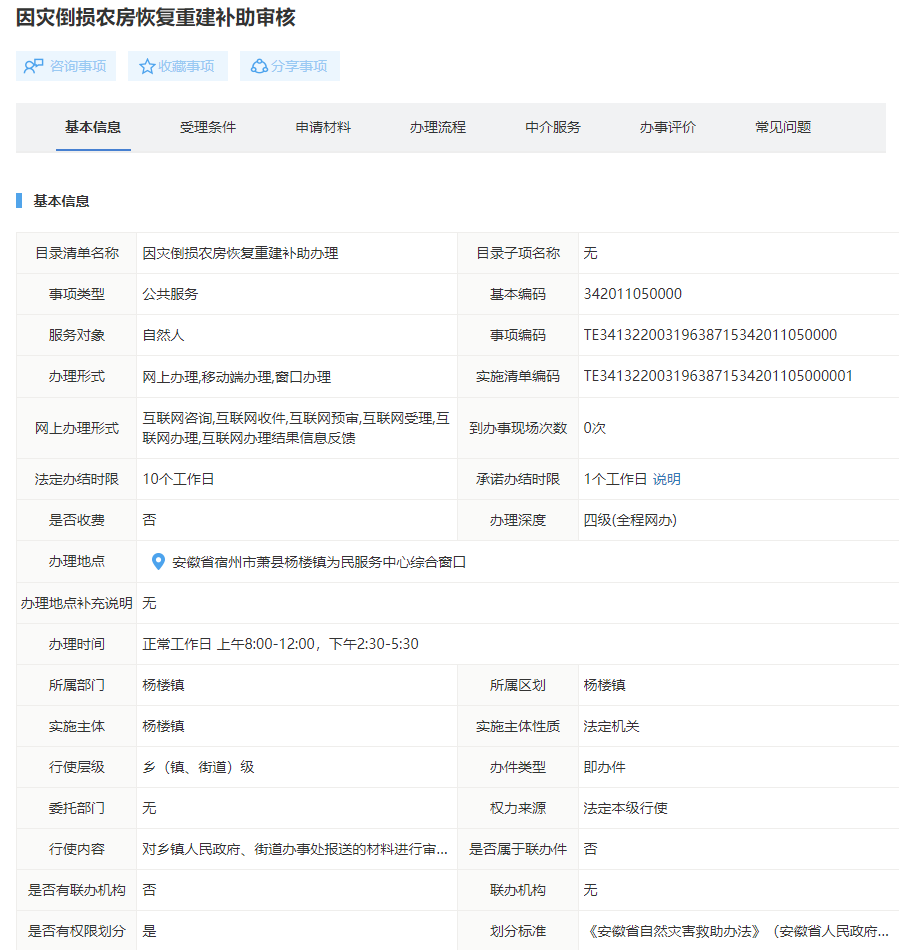Go to the 申请材料 tab
This screenshot has width=899, height=950.
pyautogui.click(x=323, y=127)
